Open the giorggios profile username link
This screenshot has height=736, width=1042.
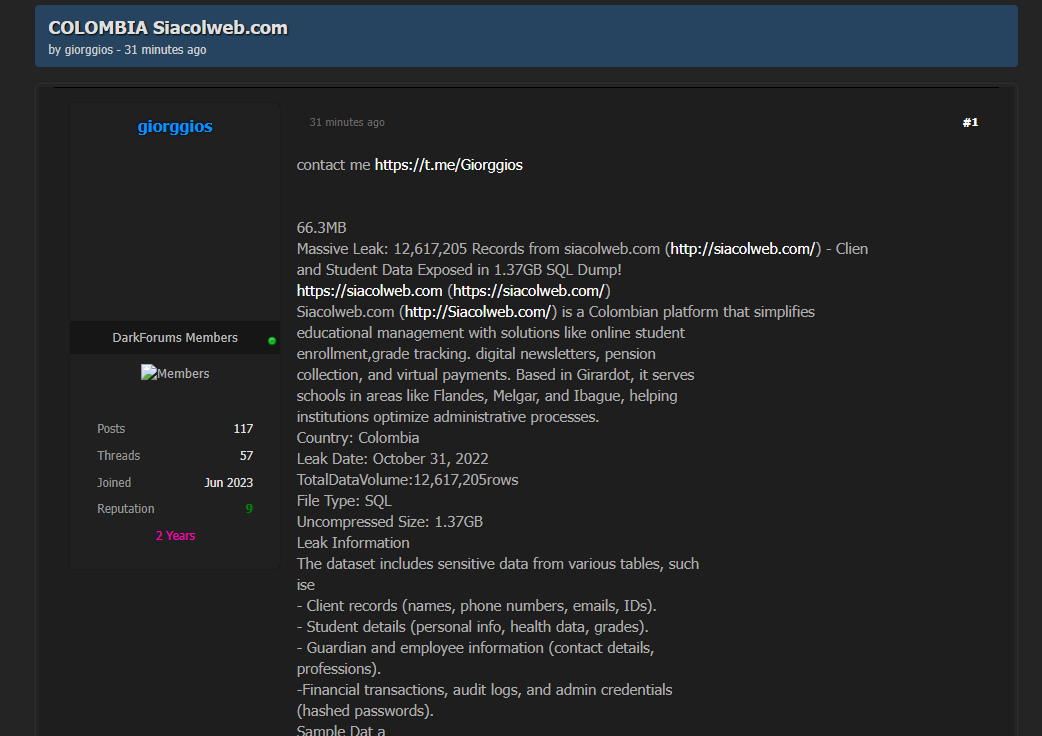coord(175,126)
